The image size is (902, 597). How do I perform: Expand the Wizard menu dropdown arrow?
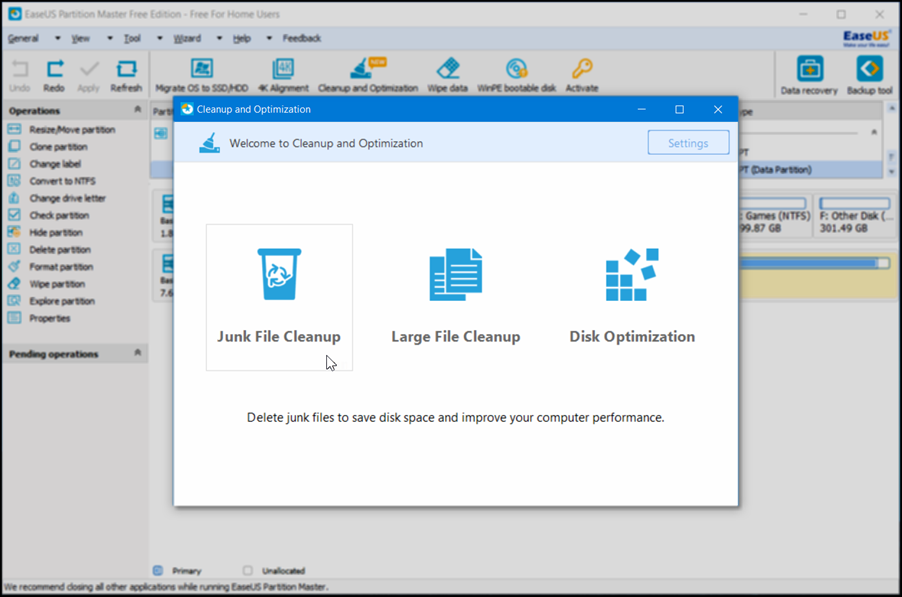[219, 39]
